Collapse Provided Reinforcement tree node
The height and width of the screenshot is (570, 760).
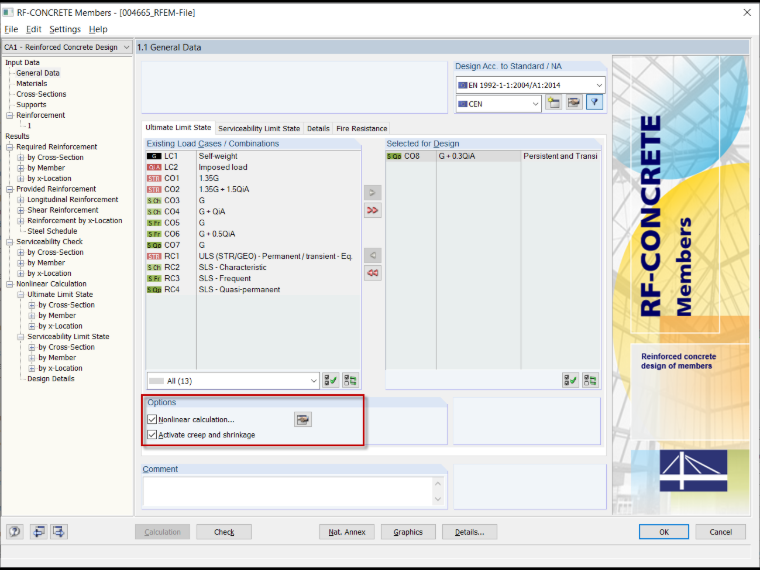[10, 189]
